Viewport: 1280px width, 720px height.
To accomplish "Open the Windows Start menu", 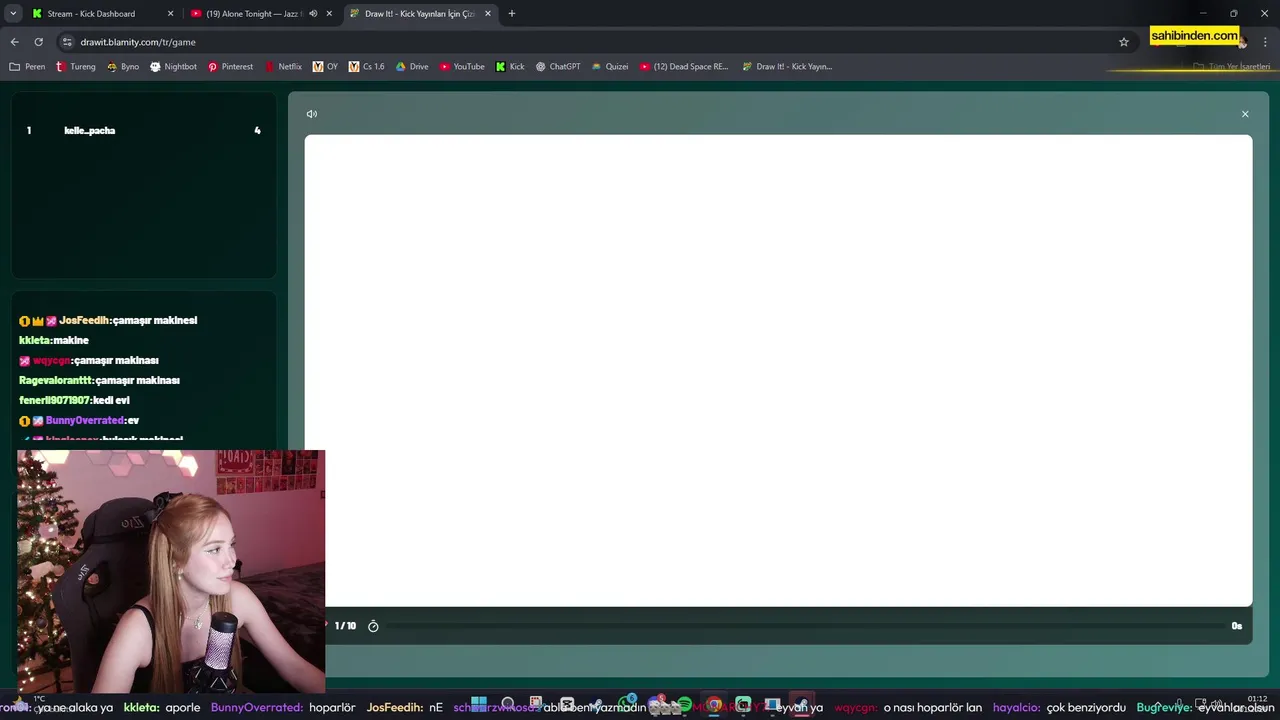I will (x=479, y=704).
